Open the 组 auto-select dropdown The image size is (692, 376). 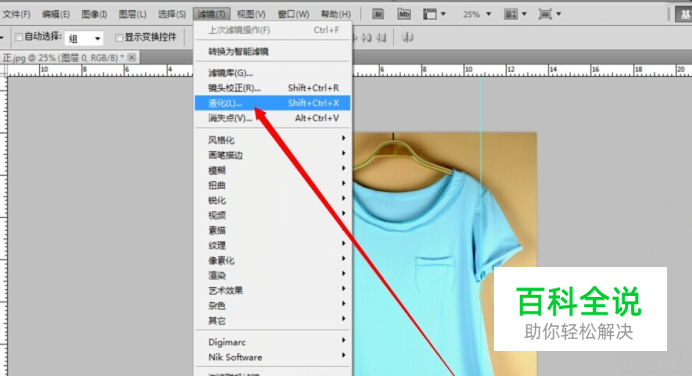(84, 38)
